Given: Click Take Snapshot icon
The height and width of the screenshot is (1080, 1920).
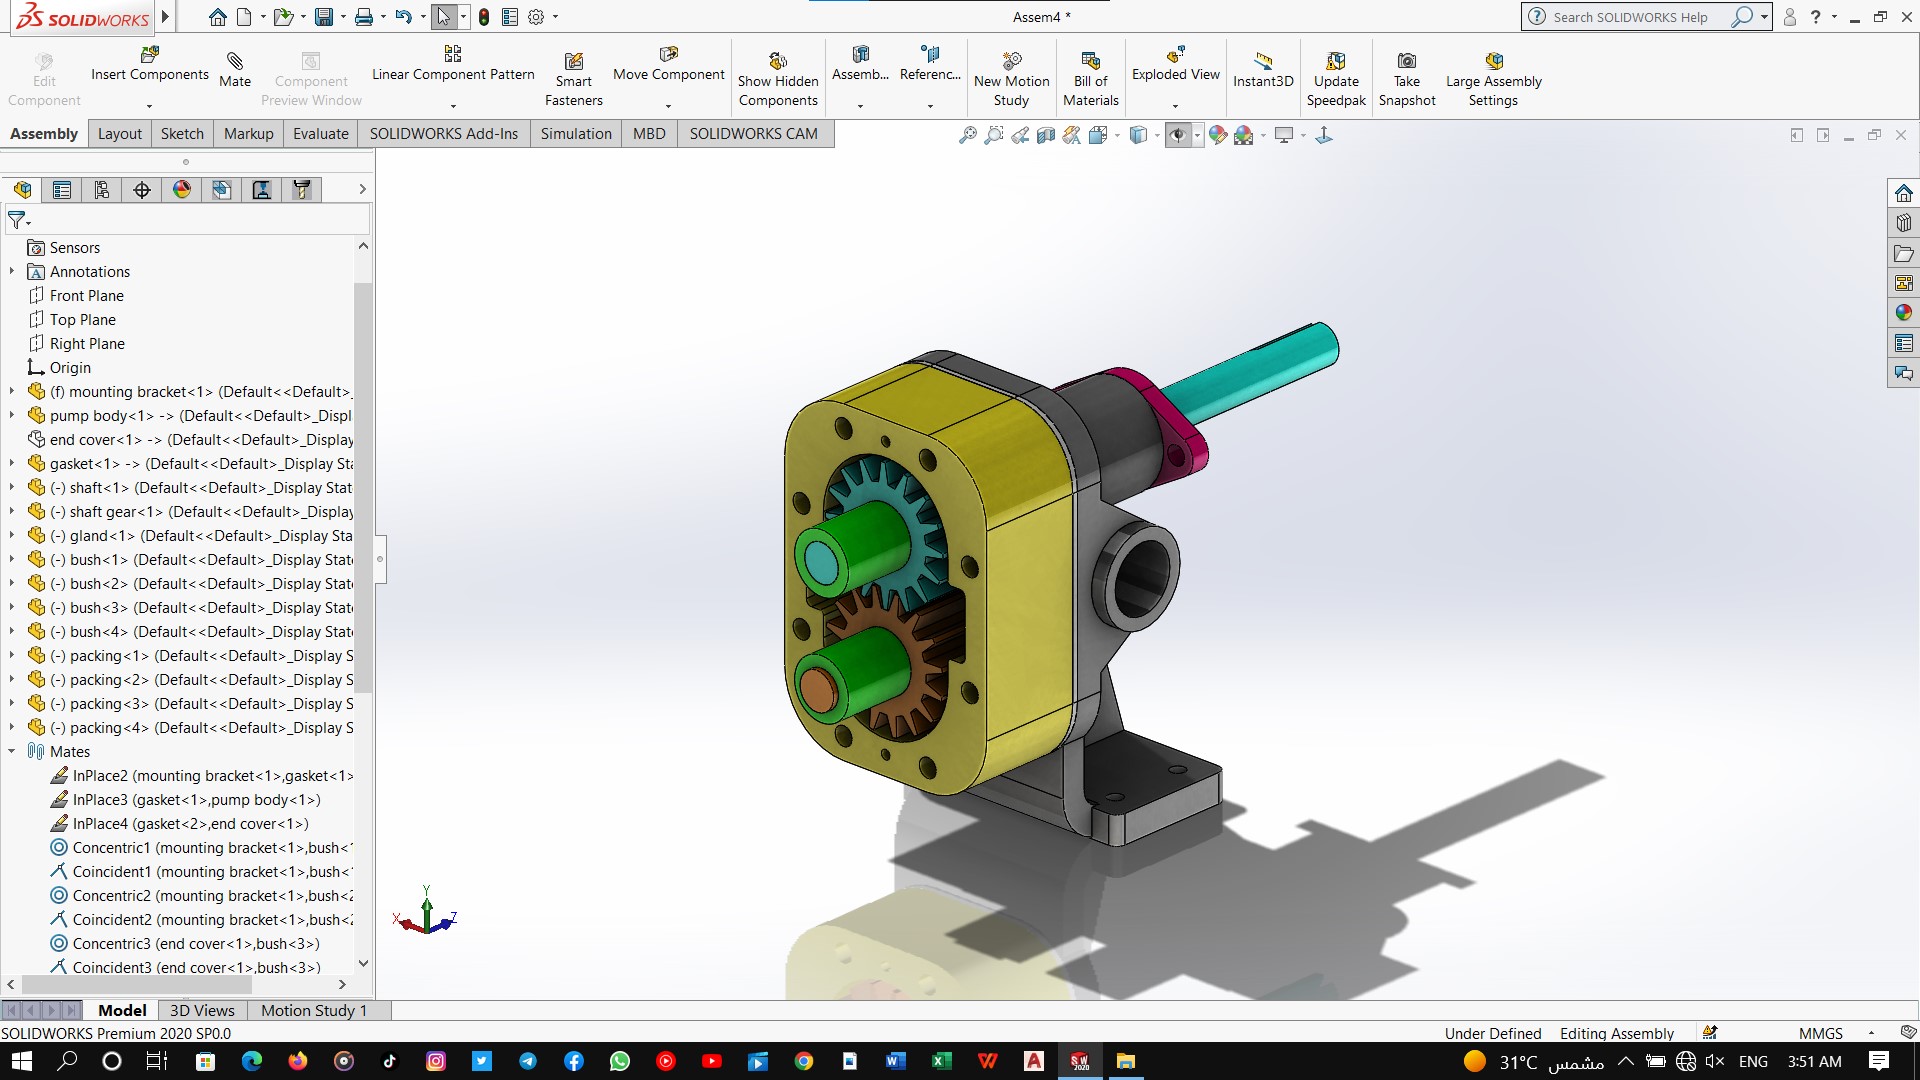Looking at the screenshot, I should (1406, 62).
